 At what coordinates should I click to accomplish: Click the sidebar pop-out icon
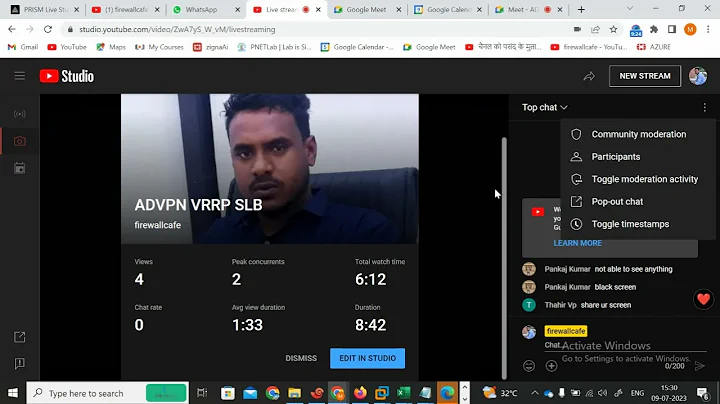[19, 337]
